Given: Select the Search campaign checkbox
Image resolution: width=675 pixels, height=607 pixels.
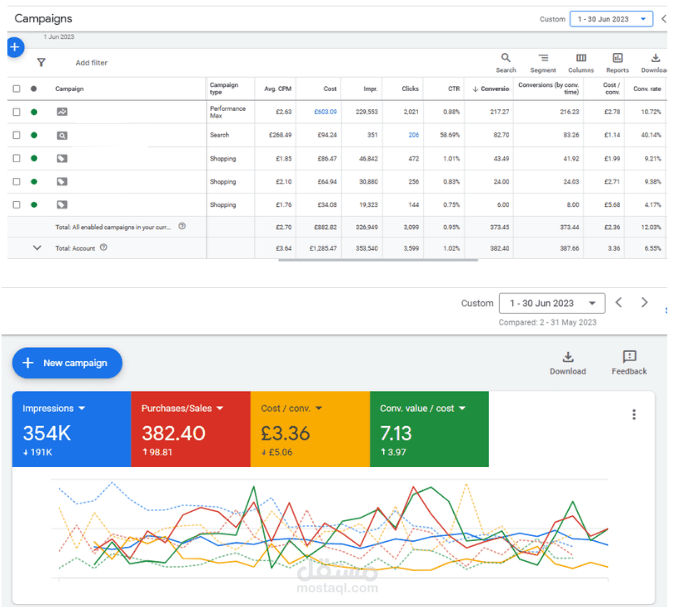Looking at the screenshot, I should coord(16,135).
